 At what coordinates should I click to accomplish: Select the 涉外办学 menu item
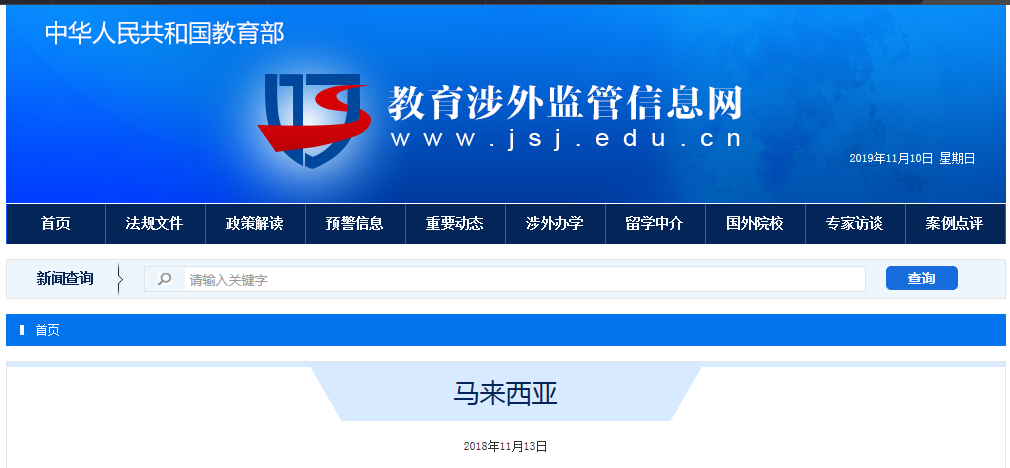(555, 224)
